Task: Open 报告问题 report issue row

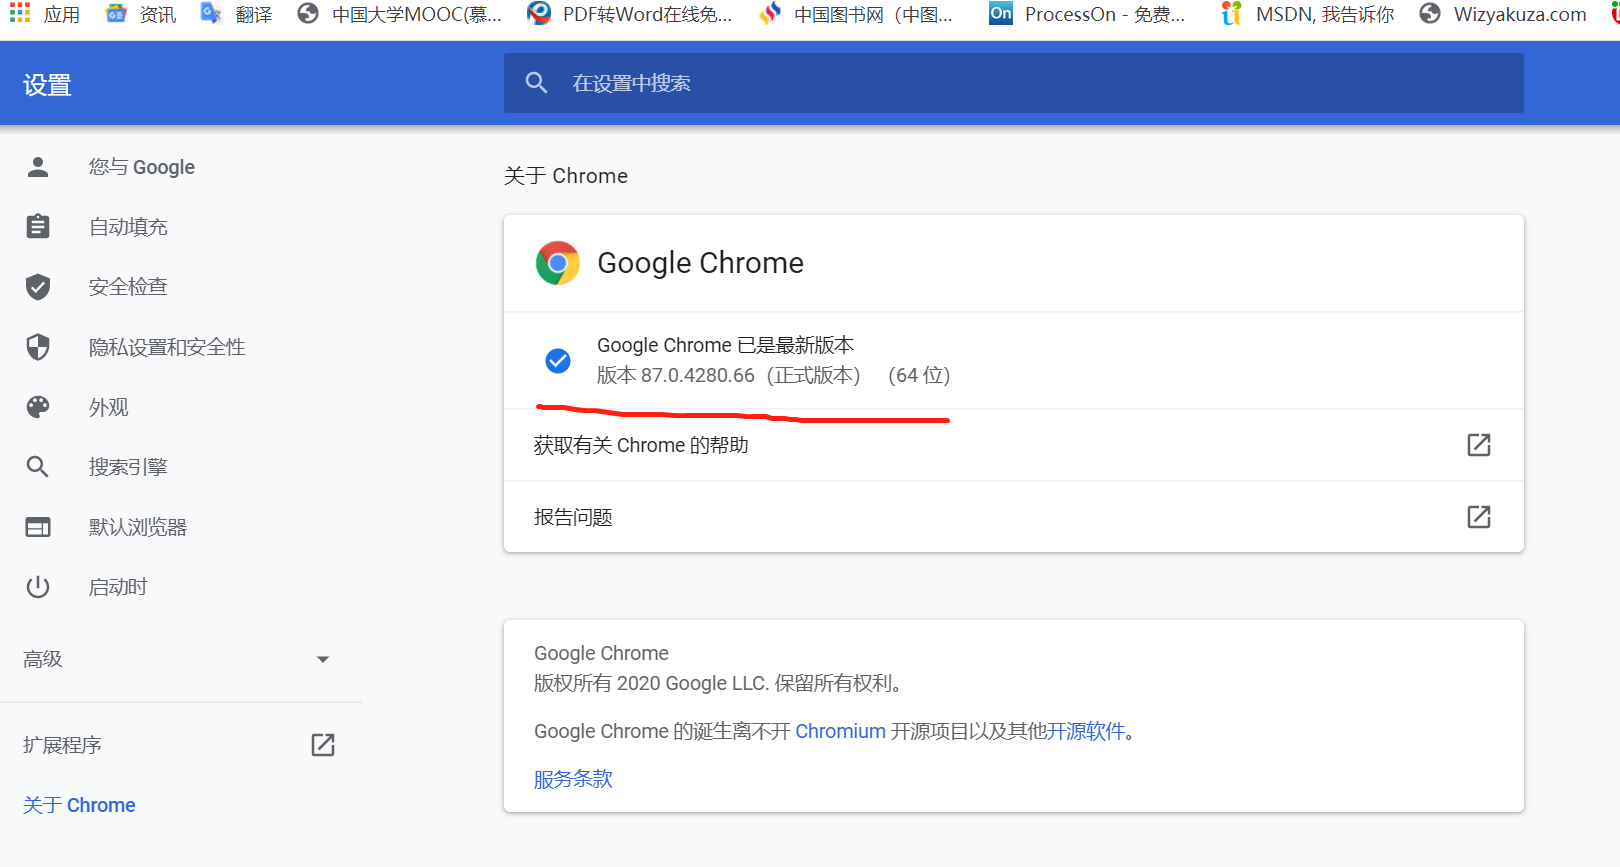Action: point(1013,517)
